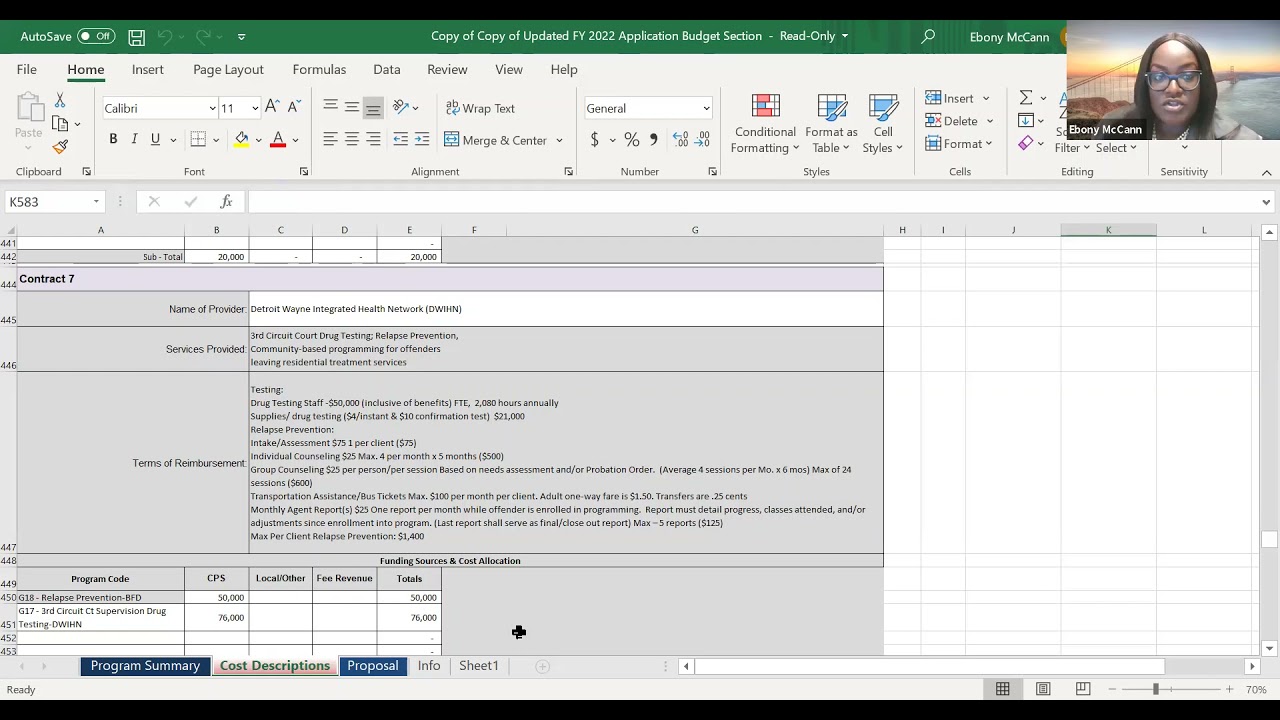
Task: Expand the Calibri font name dropdown
Action: (212, 108)
